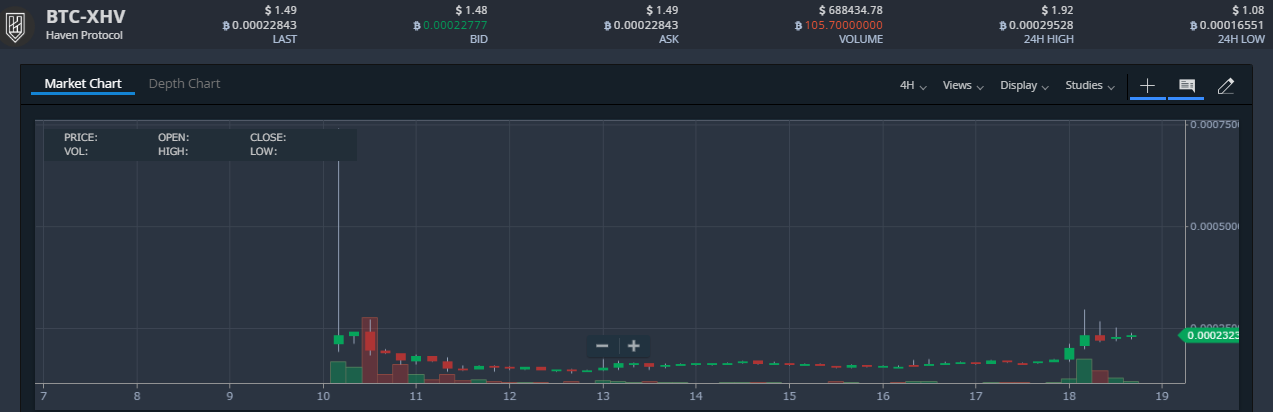Expand the Views dropdown menu
The height and width of the screenshot is (412, 1273).
[963, 86]
